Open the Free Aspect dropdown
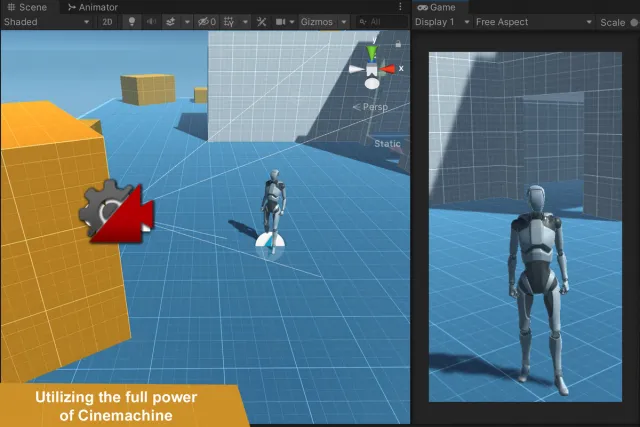640x427 pixels. tap(534, 22)
